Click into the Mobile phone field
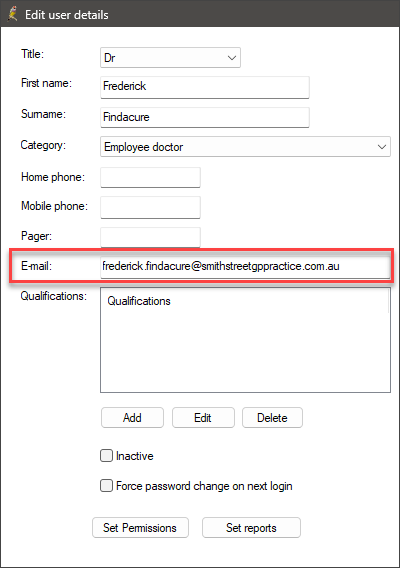This screenshot has height=568, width=400. [x=150, y=207]
